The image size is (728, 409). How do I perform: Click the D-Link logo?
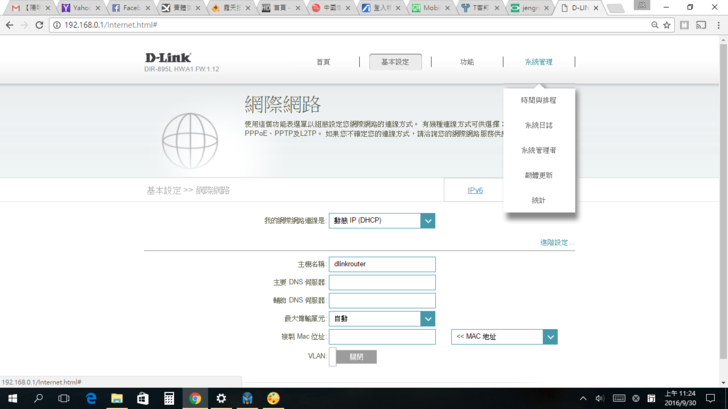[x=167, y=58]
